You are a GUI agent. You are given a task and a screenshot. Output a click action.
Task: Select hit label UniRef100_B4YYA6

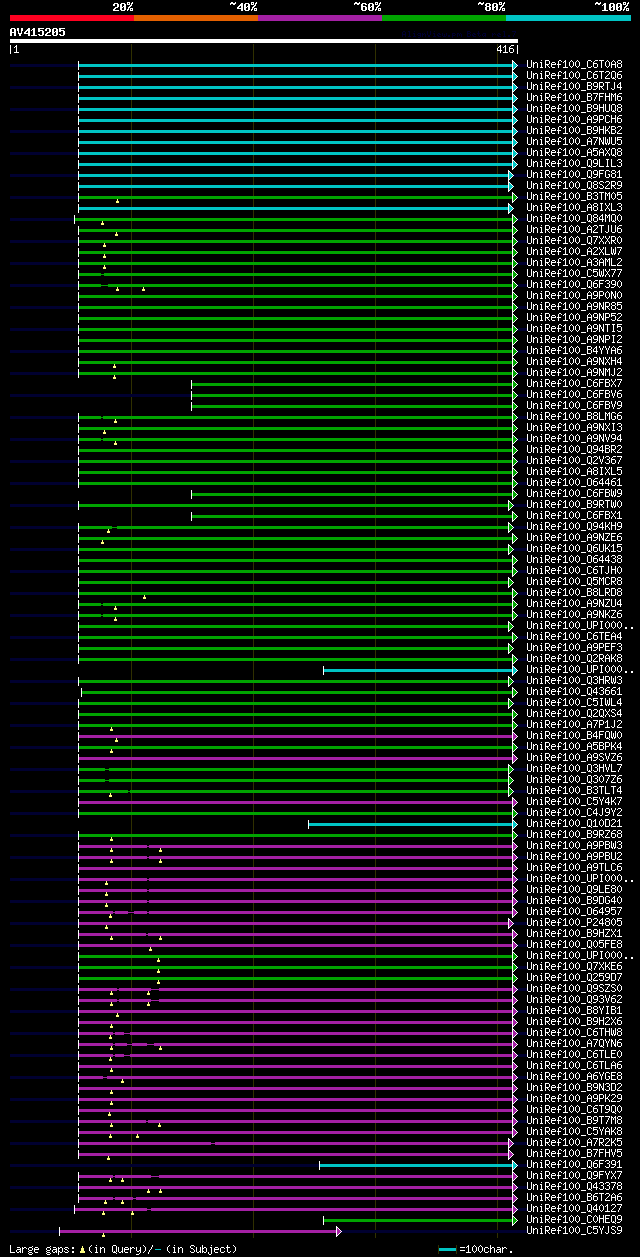(x=574, y=351)
